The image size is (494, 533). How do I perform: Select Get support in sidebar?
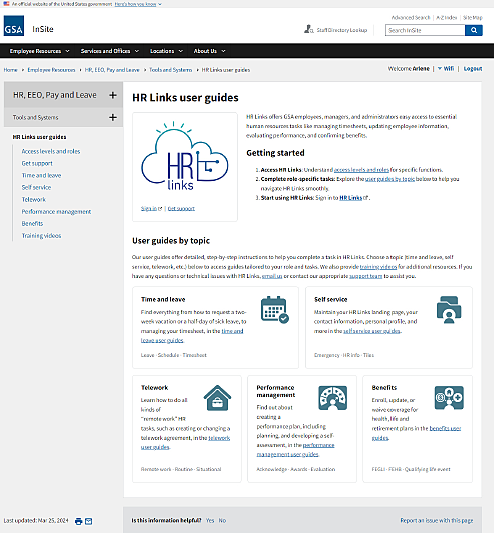(37, 164)
